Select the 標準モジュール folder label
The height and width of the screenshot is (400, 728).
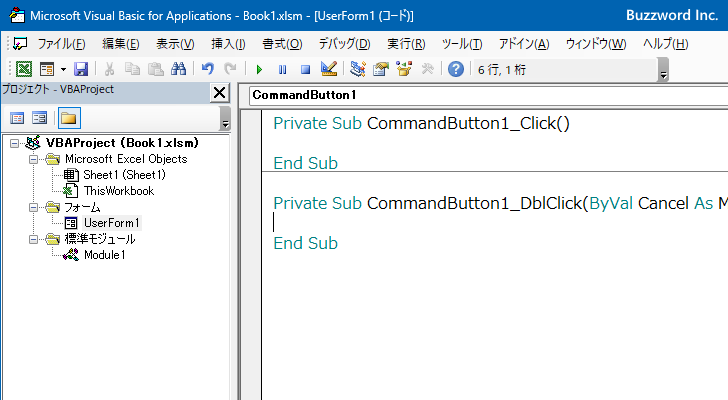(100, 239)
